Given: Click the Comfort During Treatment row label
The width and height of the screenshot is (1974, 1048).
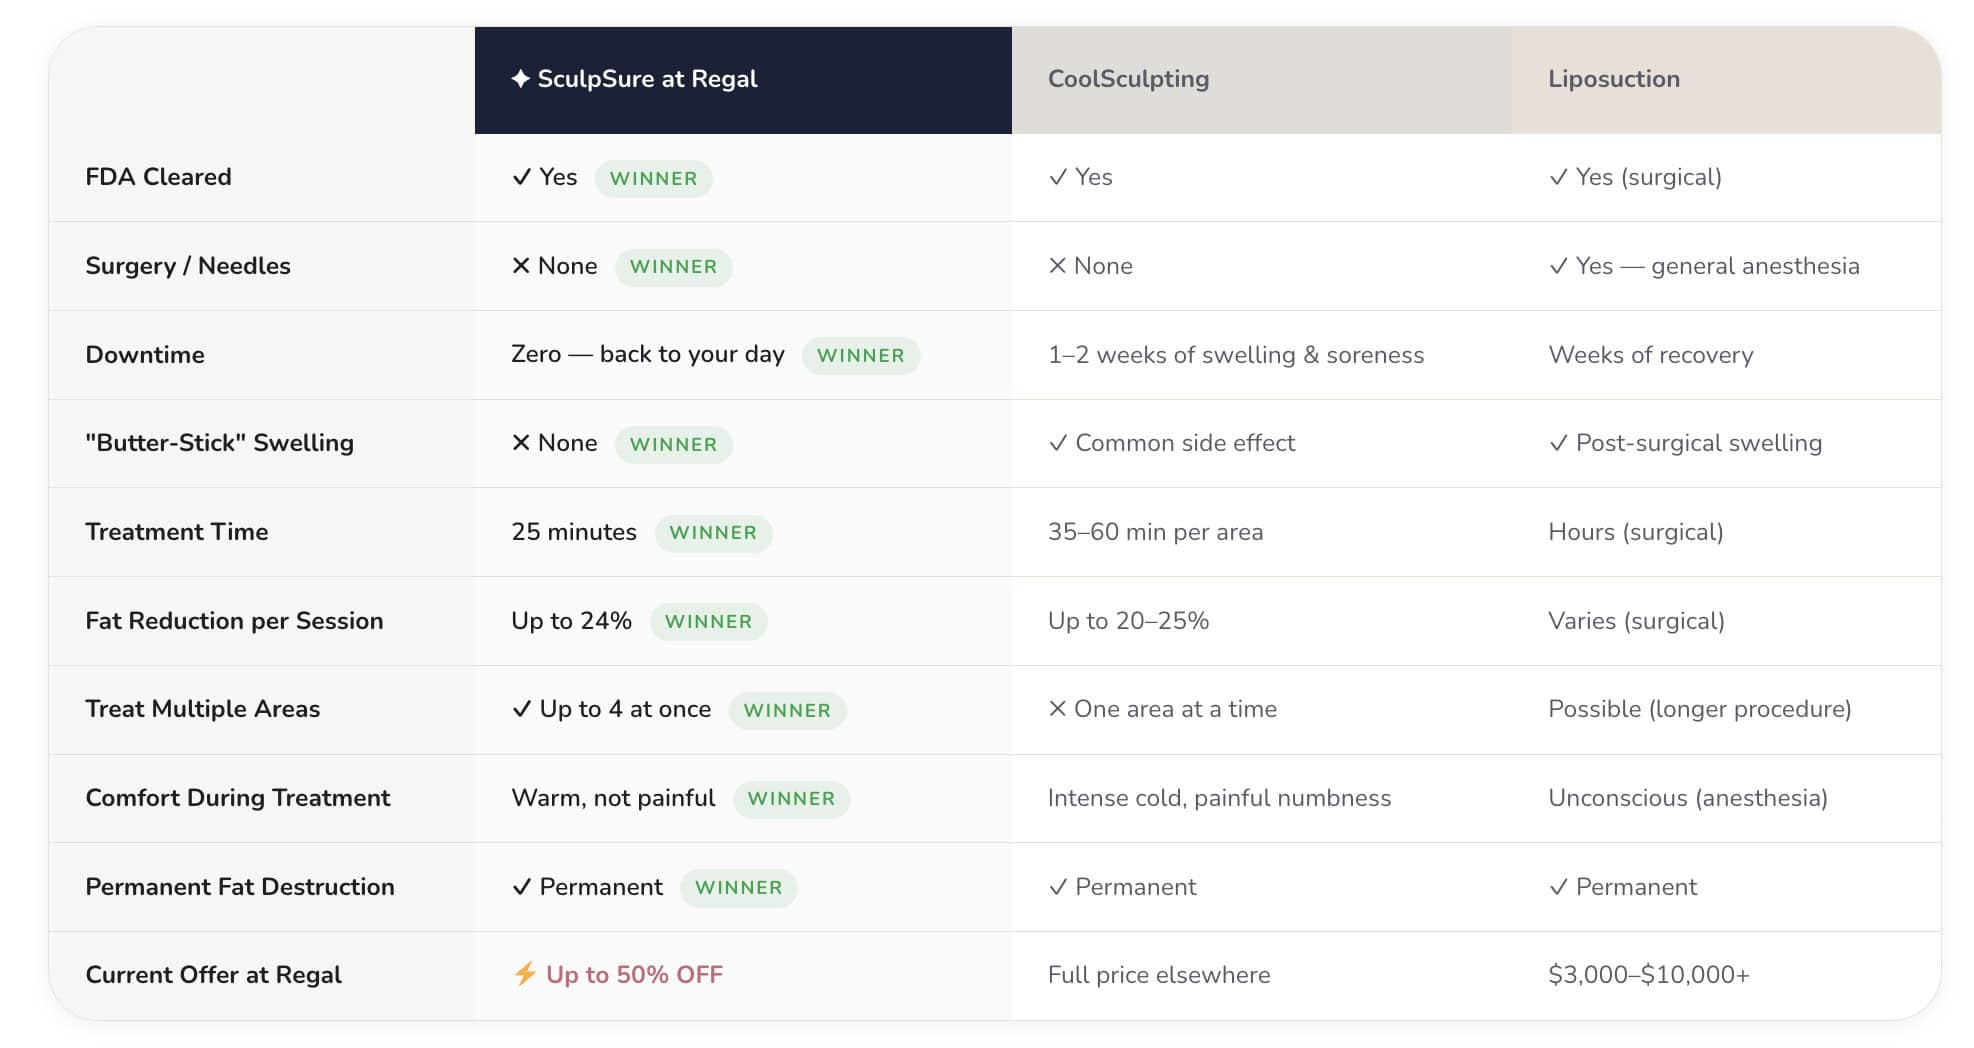Looking at the screenshot, I should pyautogui.click(x=238, y=798).
